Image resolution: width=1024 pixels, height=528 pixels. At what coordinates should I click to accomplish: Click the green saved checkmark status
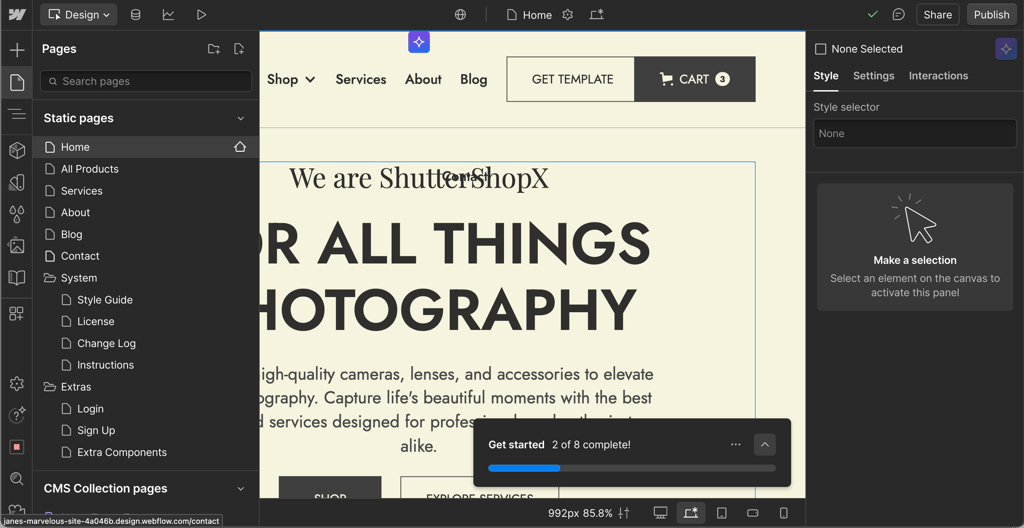(872, 14)
